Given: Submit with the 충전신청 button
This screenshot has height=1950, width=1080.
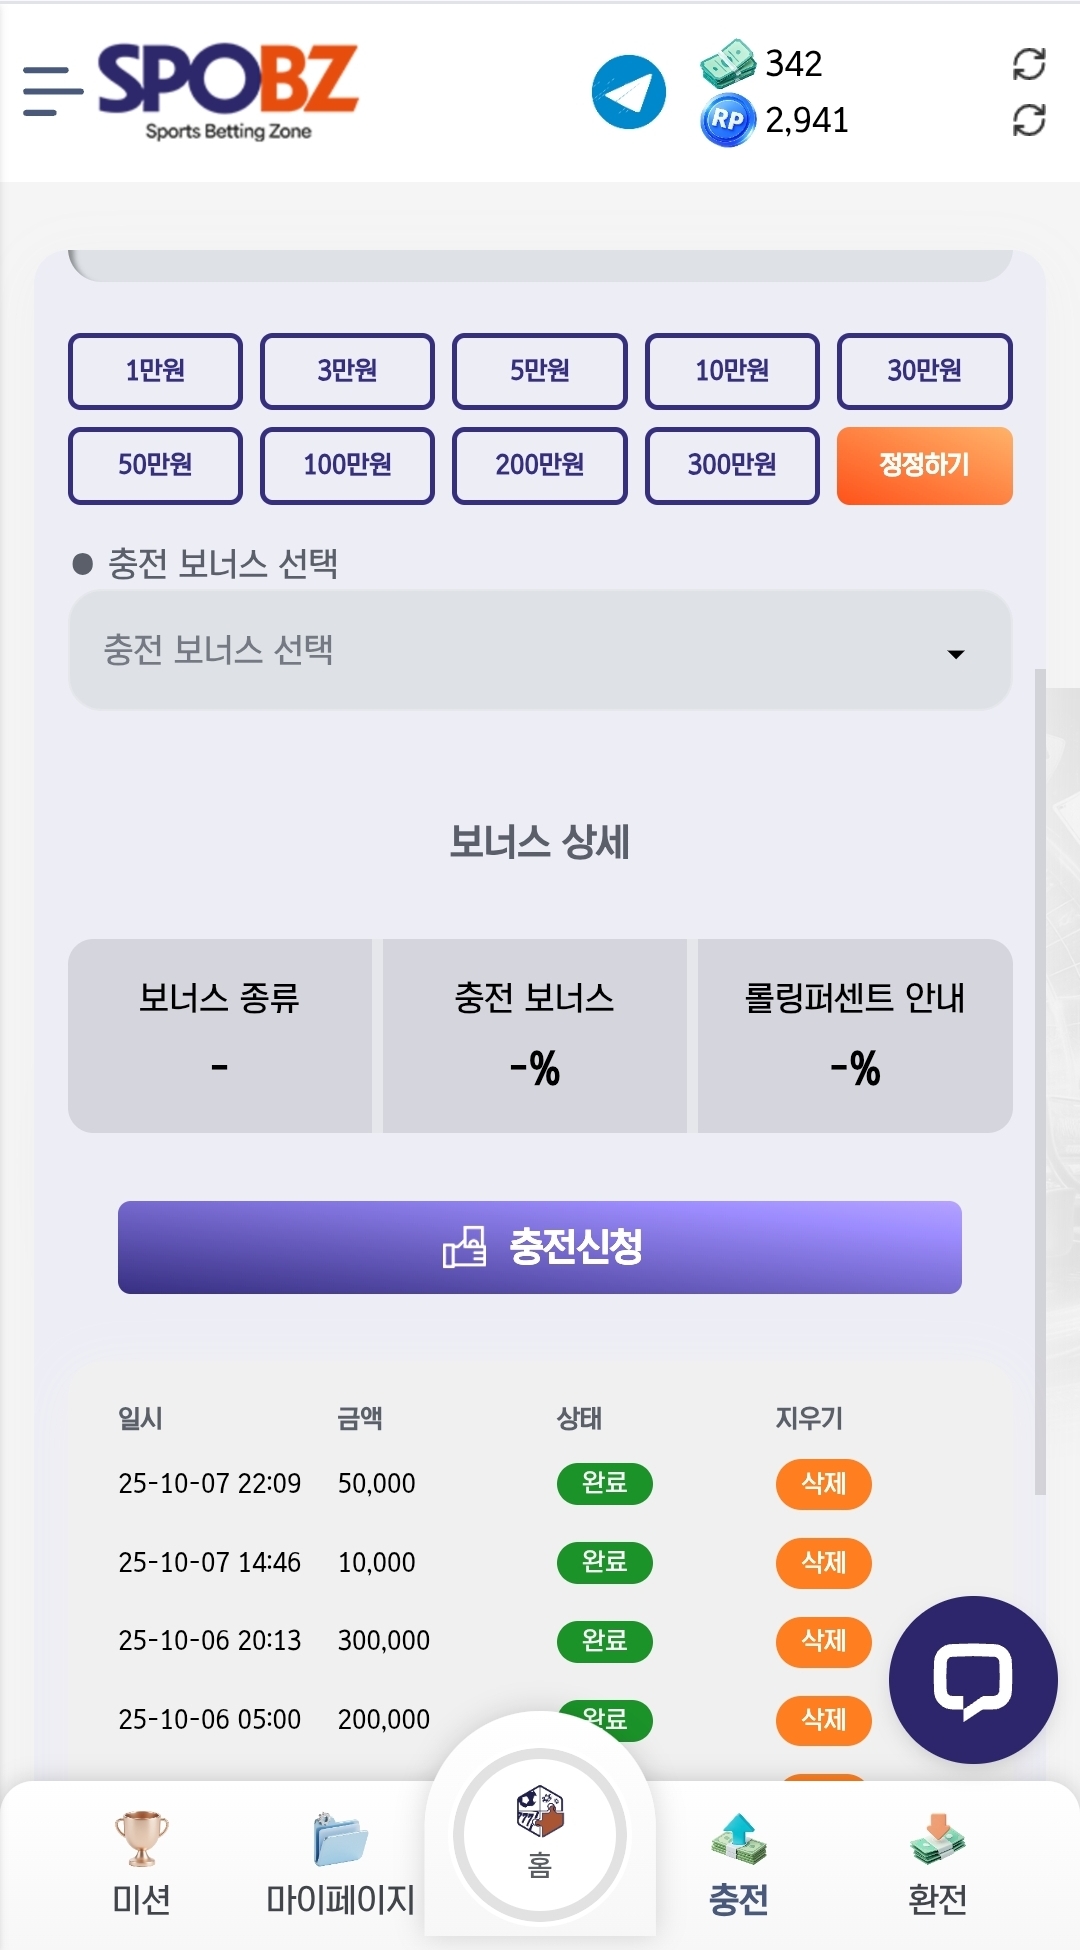Looking at the screenshot, I should click(540, 1247).
